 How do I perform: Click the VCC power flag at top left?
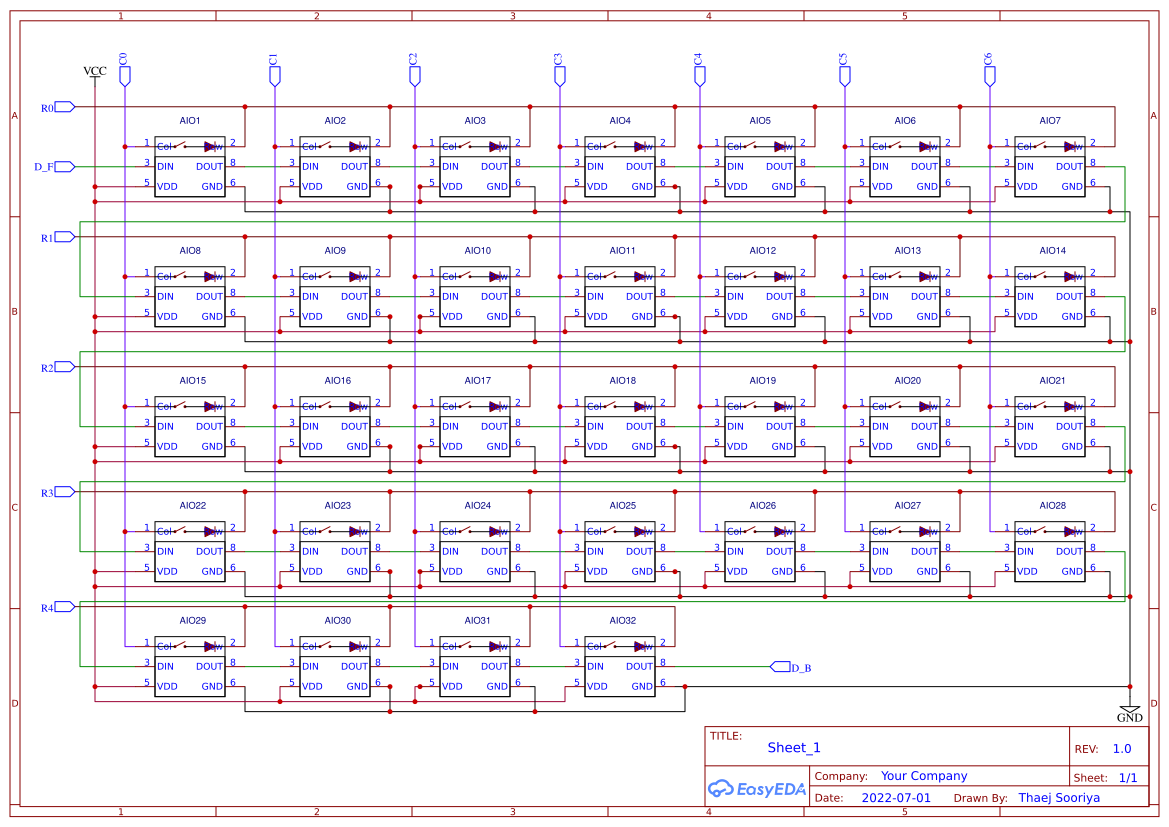(93, 71)
